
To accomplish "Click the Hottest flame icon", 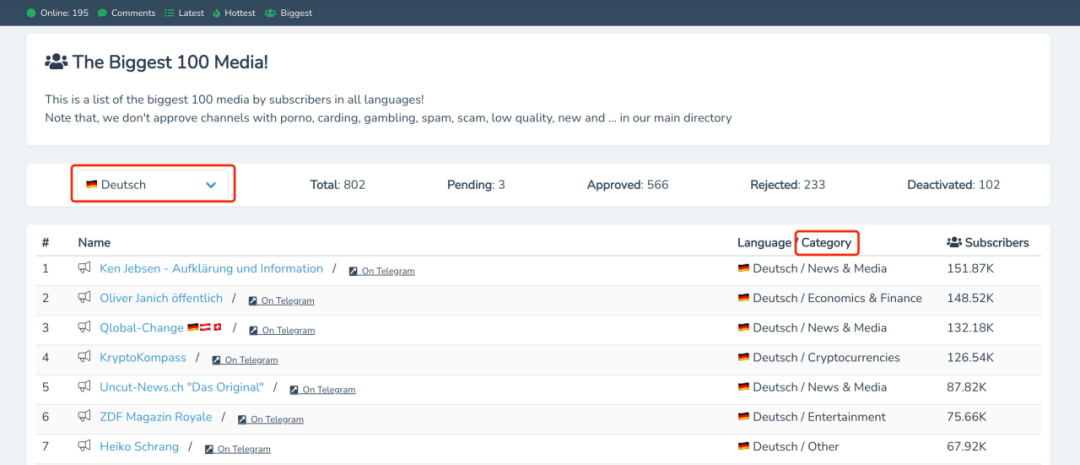I will [221, 13].
